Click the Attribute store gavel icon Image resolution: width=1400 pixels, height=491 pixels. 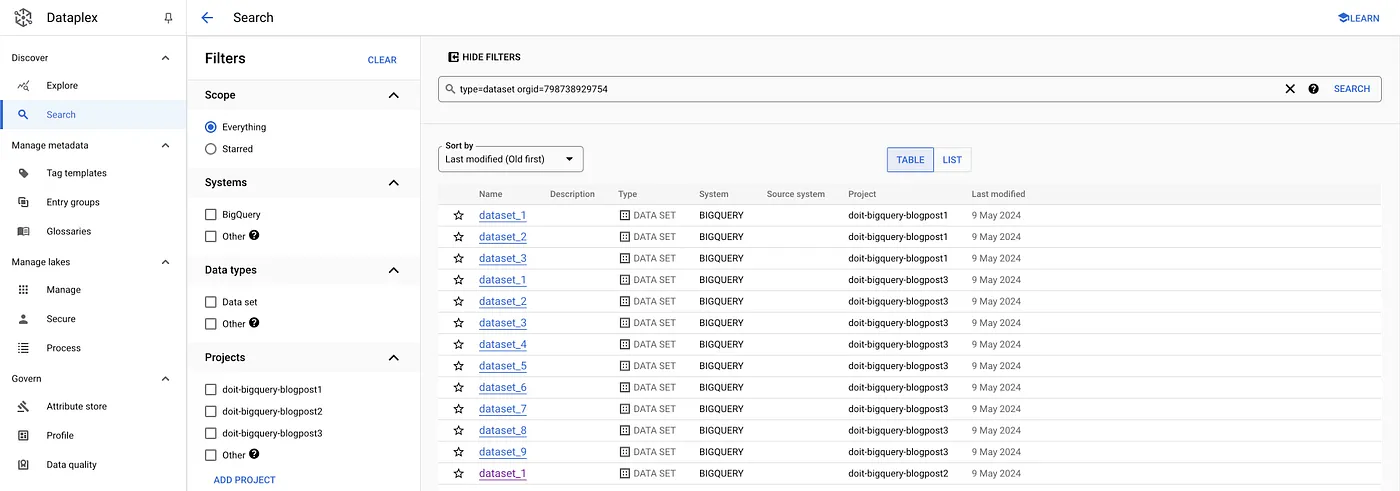tap(23, 406)
